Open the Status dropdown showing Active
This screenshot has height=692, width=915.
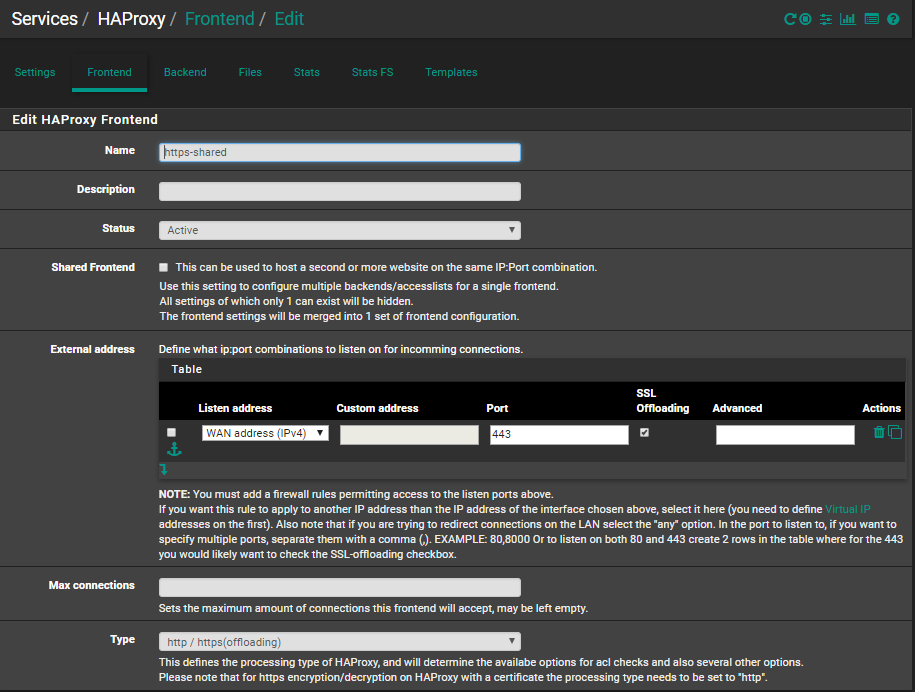[x=339, y=230]
